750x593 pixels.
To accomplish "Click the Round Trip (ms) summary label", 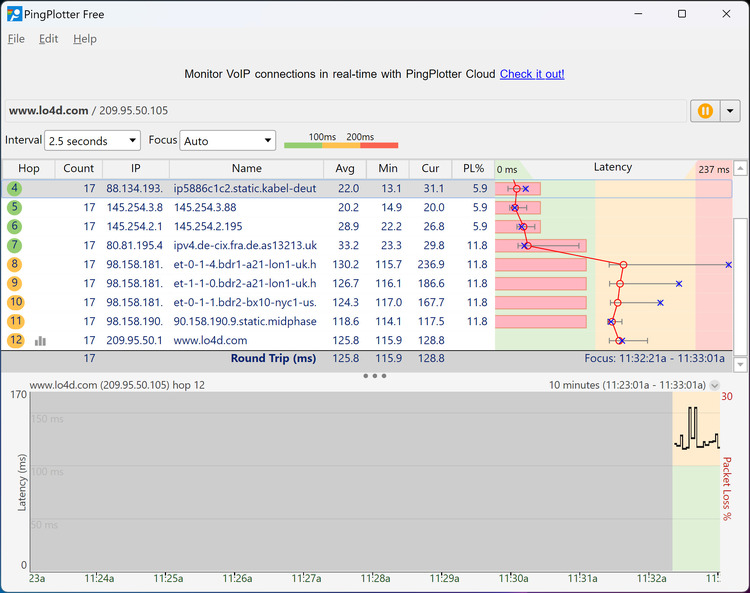I will tap(273, 358).
